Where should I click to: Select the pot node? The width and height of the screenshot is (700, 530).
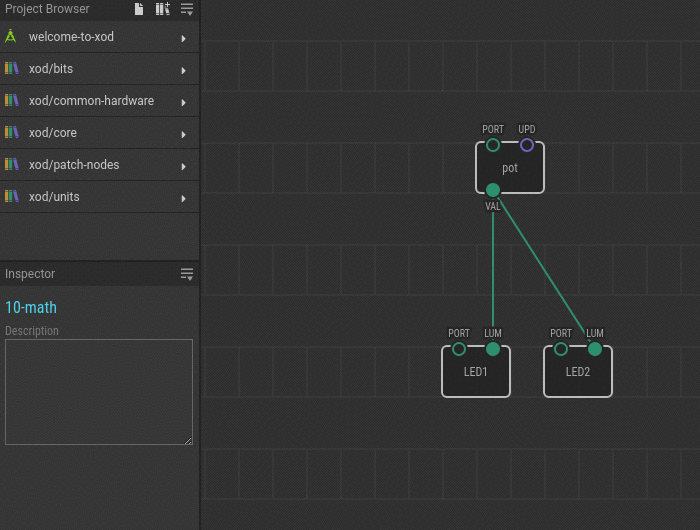click(510, 169)
